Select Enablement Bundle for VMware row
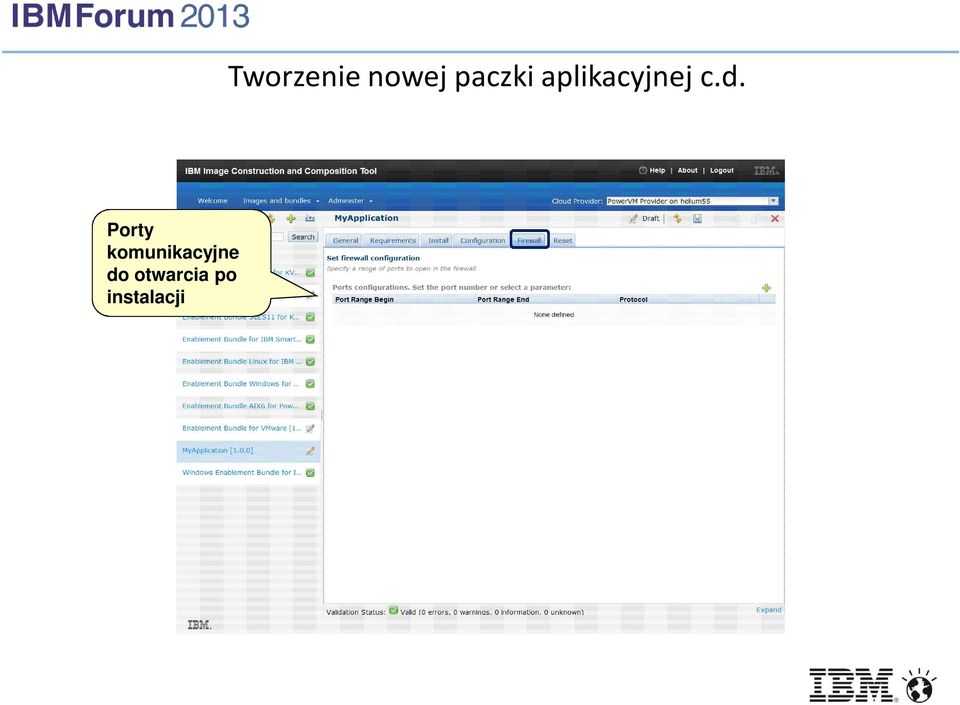This screenshot has width=960, height=705. point(249,428)
